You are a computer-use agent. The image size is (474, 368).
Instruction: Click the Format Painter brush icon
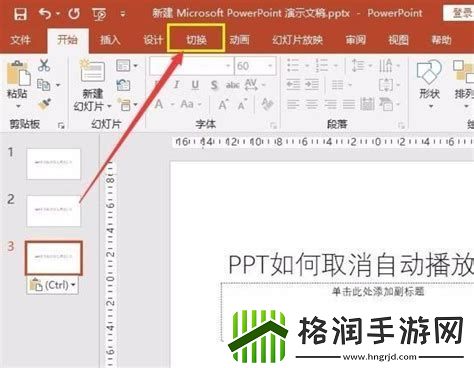pos(44,104)
